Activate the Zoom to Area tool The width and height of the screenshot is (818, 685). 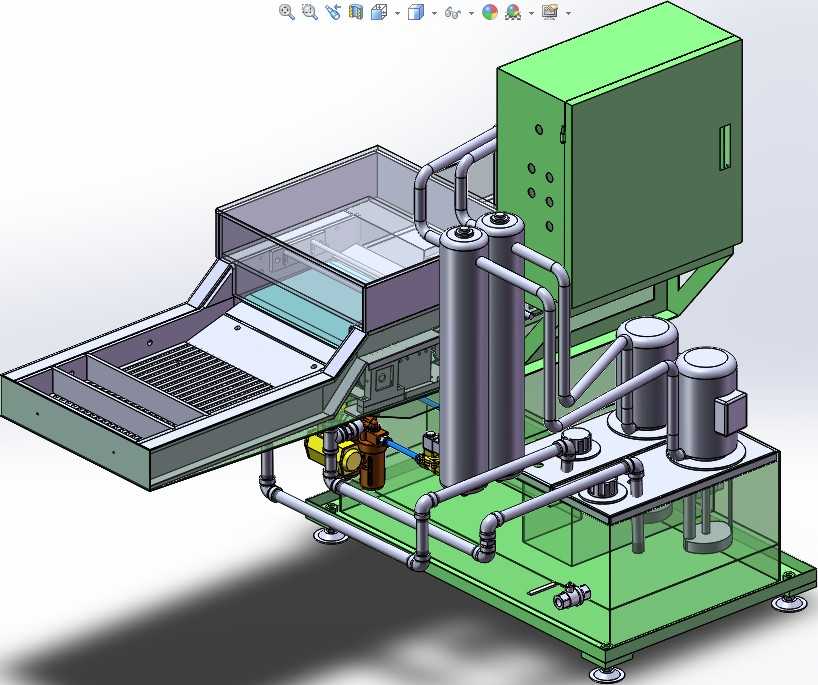point(309,12)
